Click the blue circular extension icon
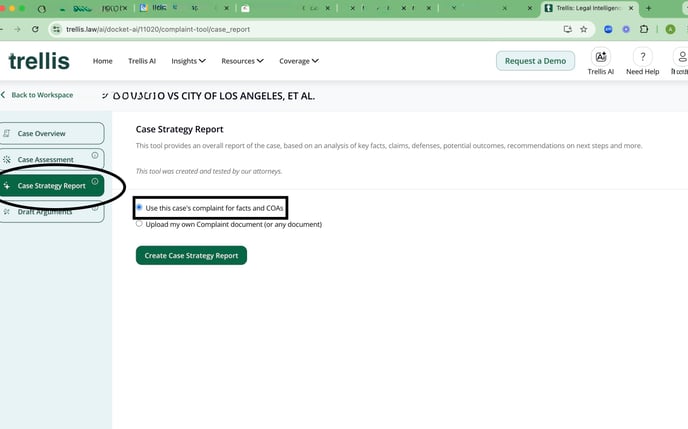Viewport: 688px width, 429px height. click(x=608, y=29)
